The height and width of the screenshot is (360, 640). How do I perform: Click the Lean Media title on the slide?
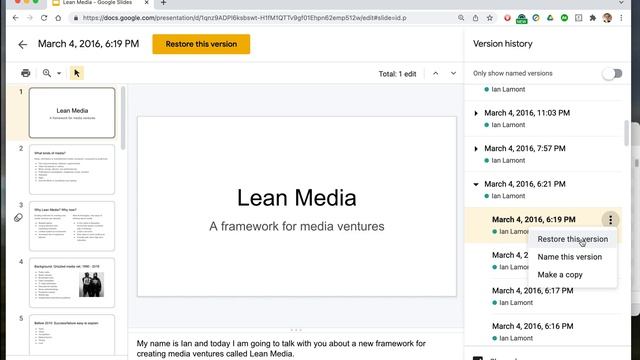297,198
